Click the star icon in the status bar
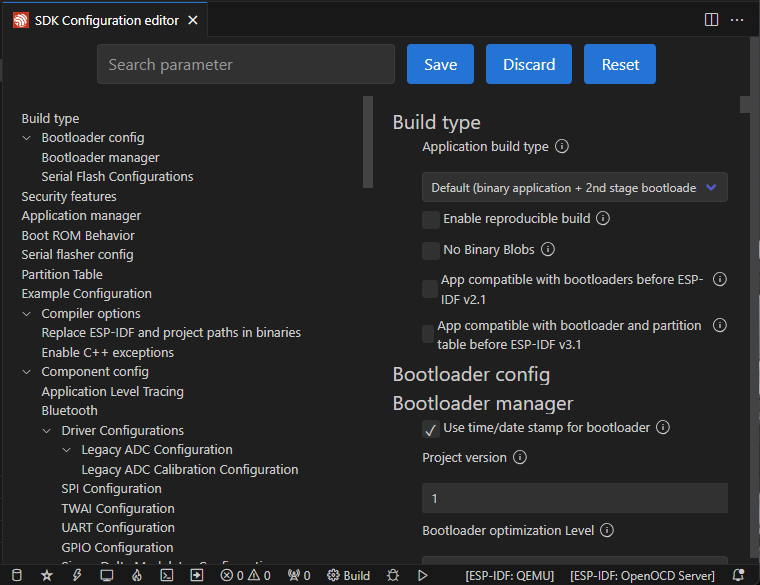This screenshot has height=585, width=760. 47,575
